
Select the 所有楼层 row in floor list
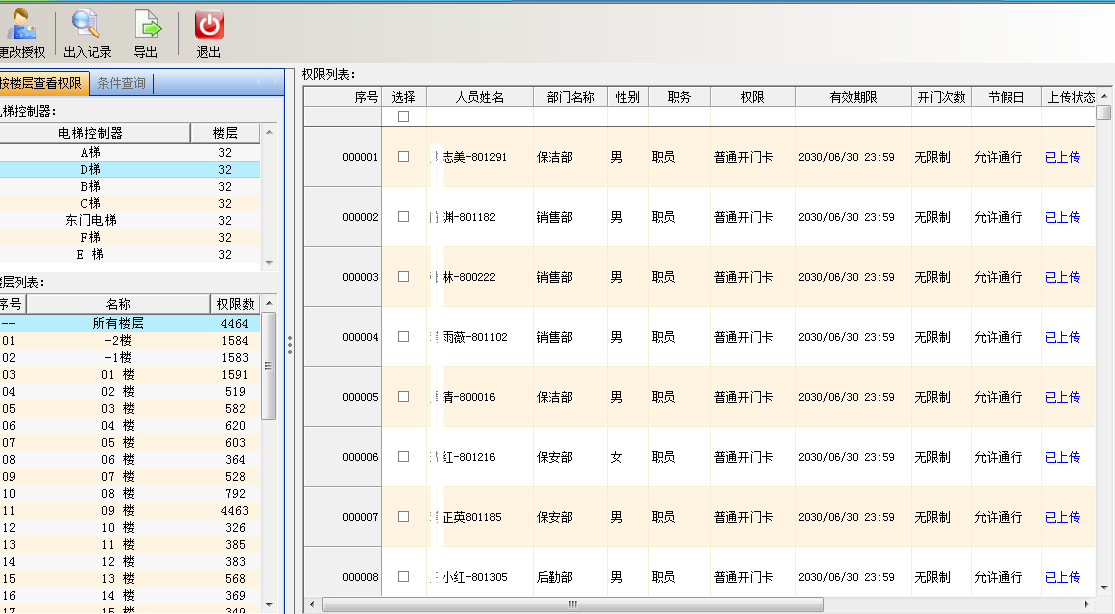129,323
